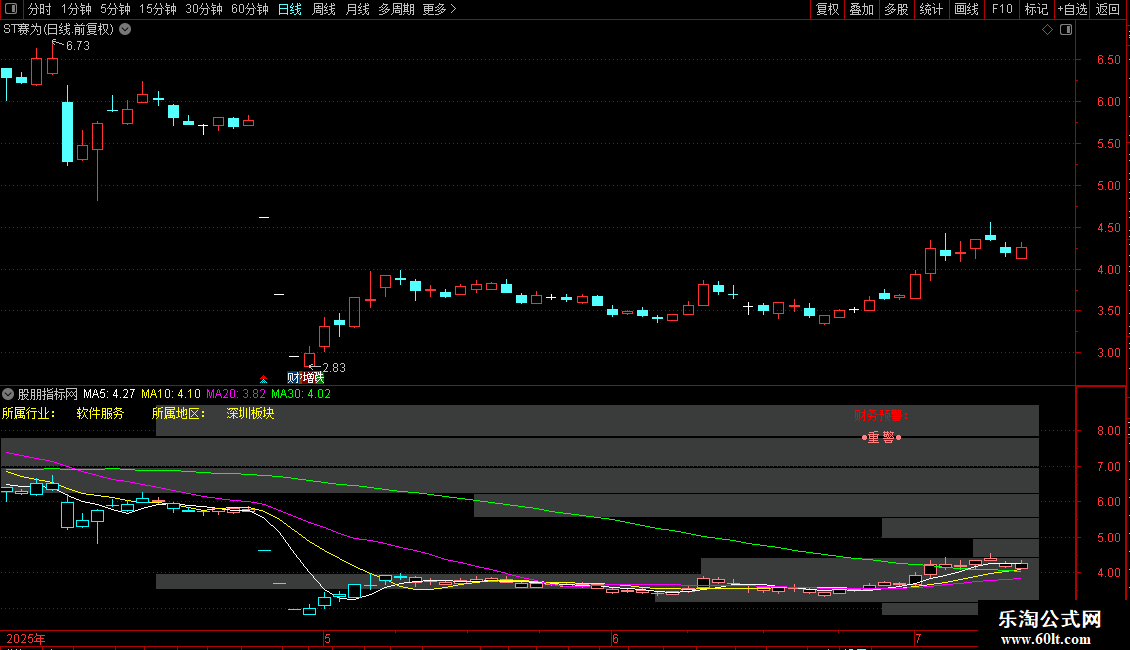
Task: Select the MA20: 3.82 indicator label
Action: (236, 394)
